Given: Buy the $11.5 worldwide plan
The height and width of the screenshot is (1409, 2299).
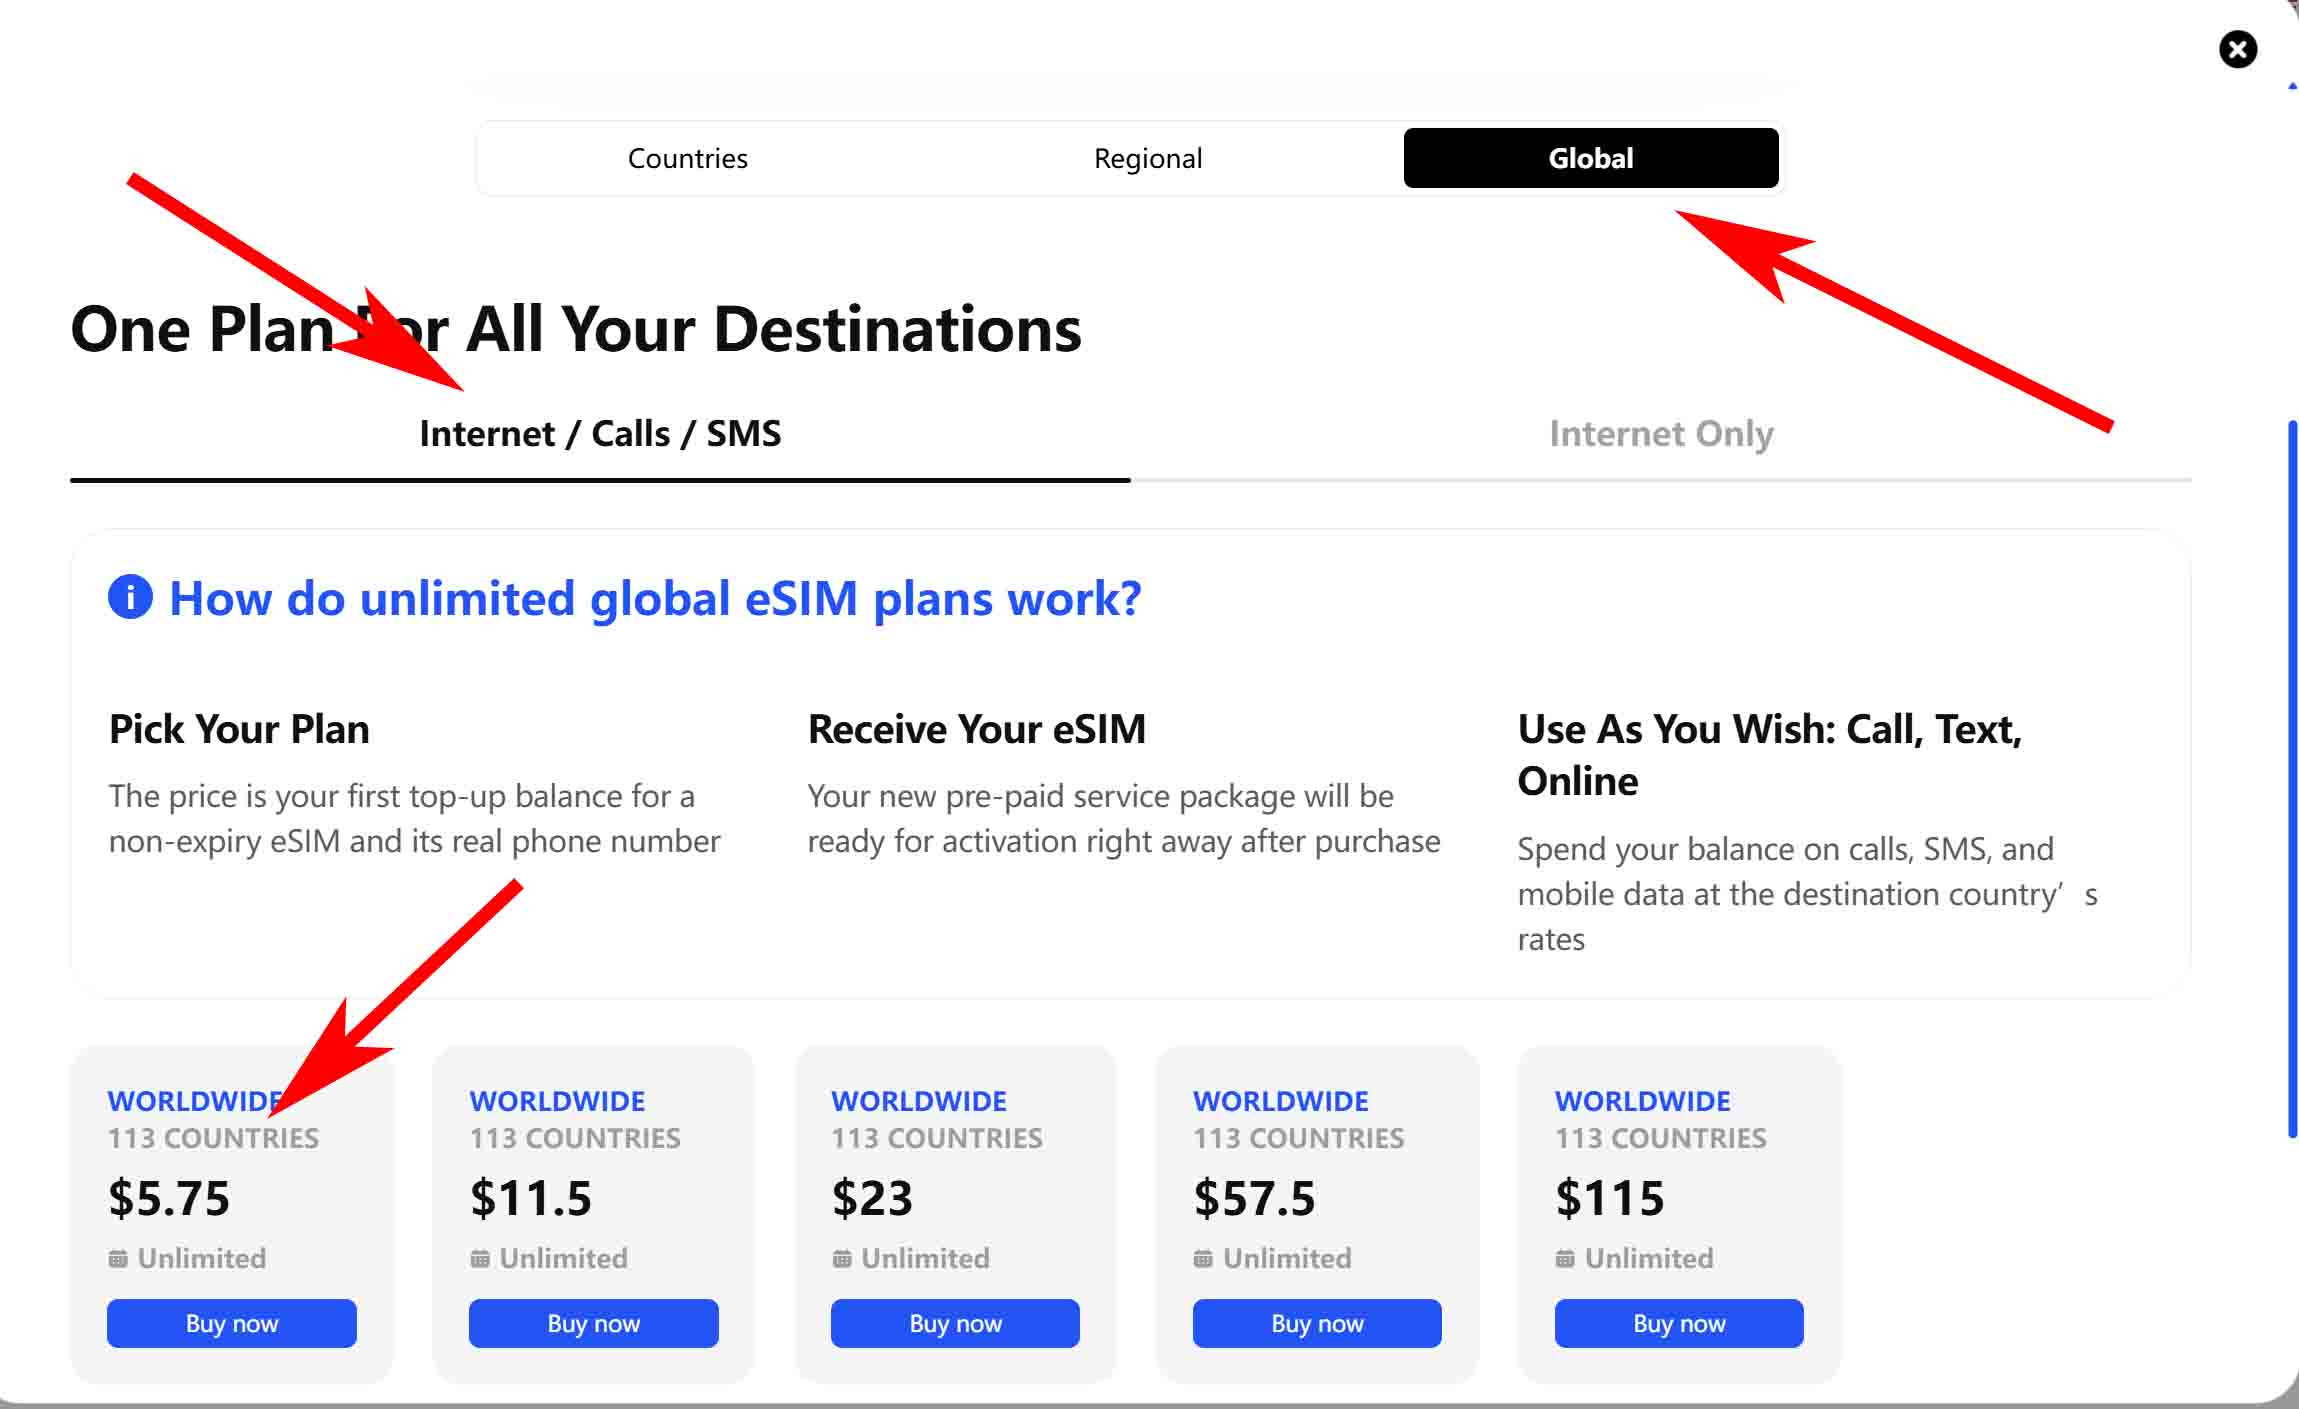Looking at the screenshot, I should click(593, 1323).
